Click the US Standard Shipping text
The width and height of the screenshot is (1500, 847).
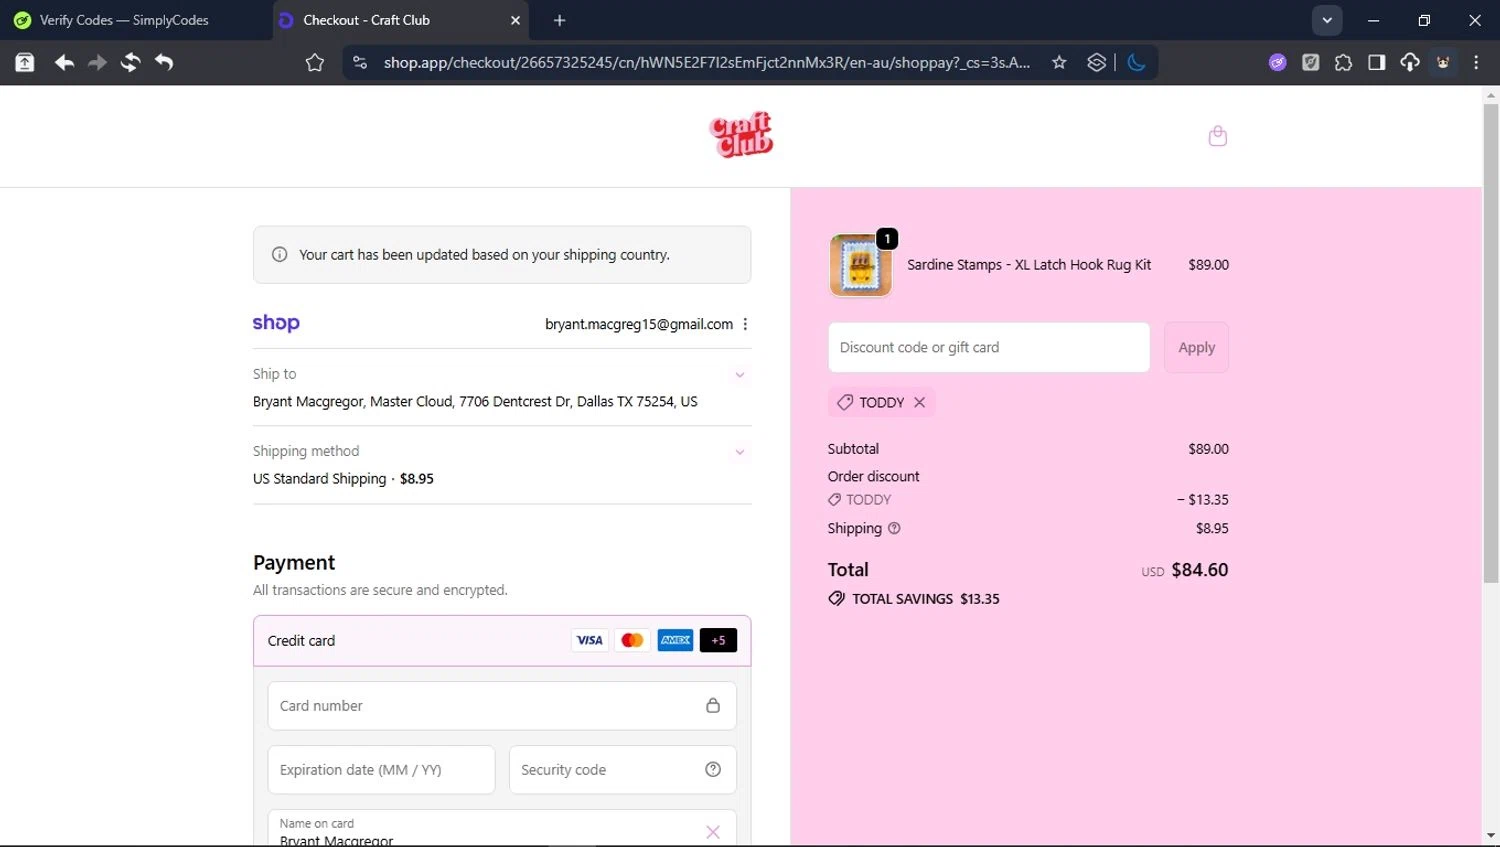[x=319, y=479]
